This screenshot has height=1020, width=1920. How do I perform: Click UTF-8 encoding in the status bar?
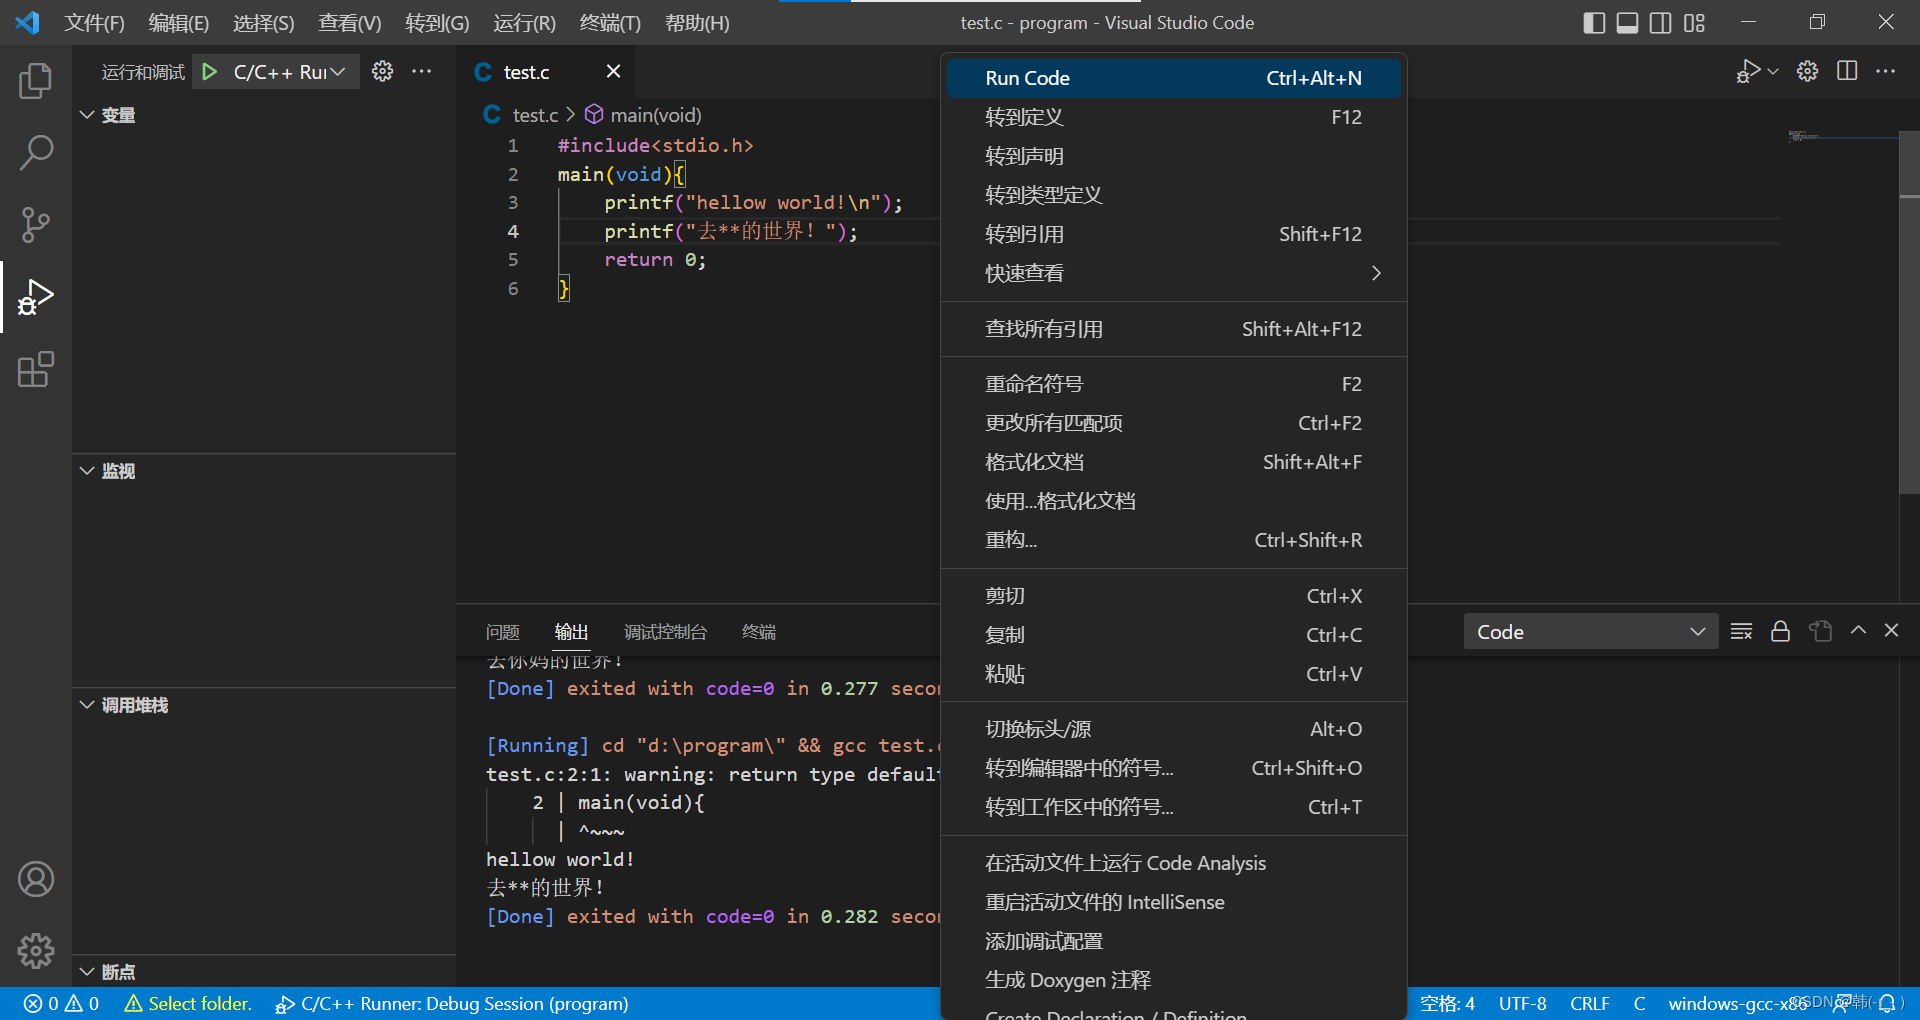[x=1522, y=1003]
